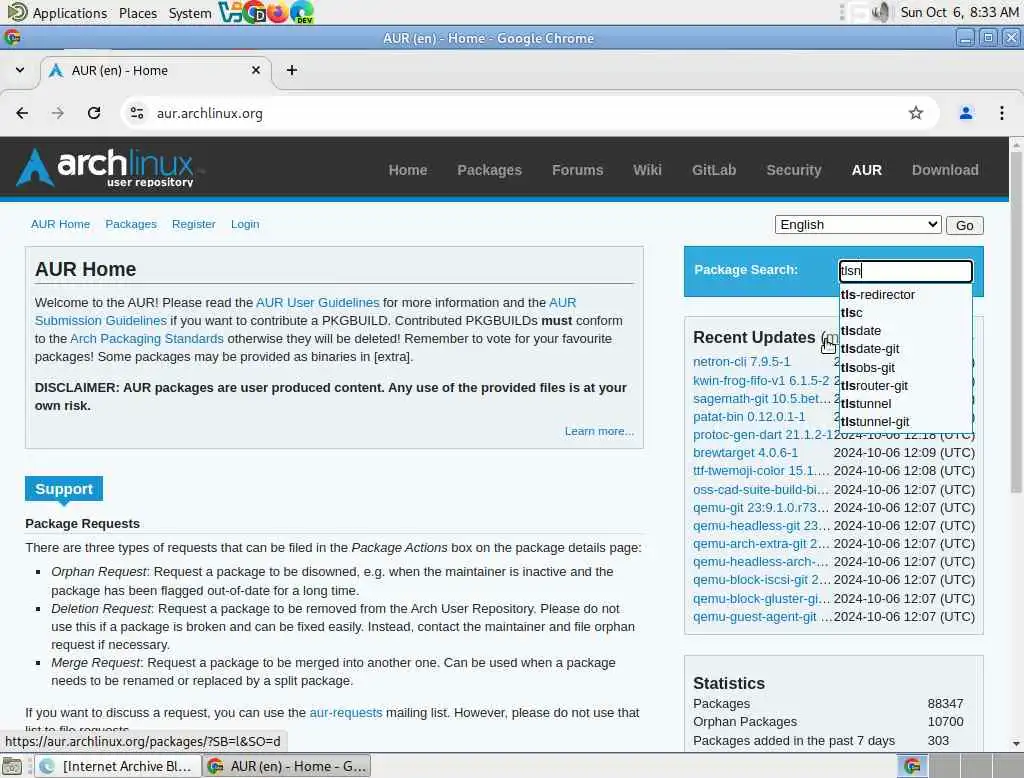Select tlsc suggestion
The image size is (1024, 778).
coord(905,313)
